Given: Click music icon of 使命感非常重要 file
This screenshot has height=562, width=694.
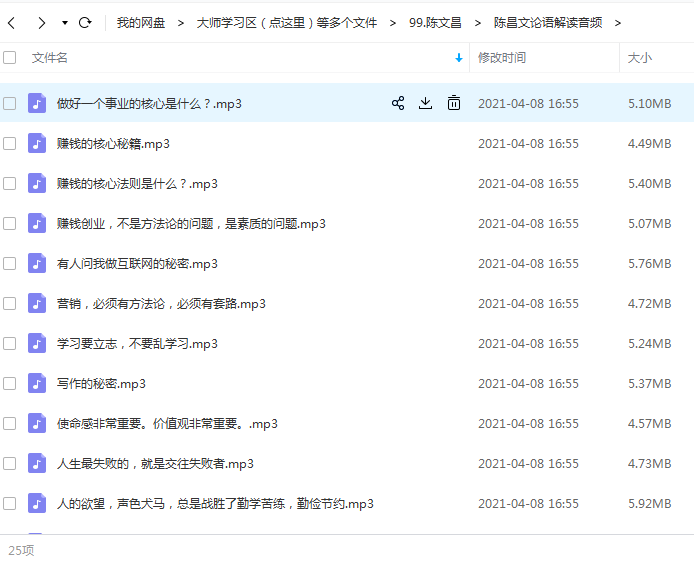Looking at the screenshot, I should click(37, 423).
